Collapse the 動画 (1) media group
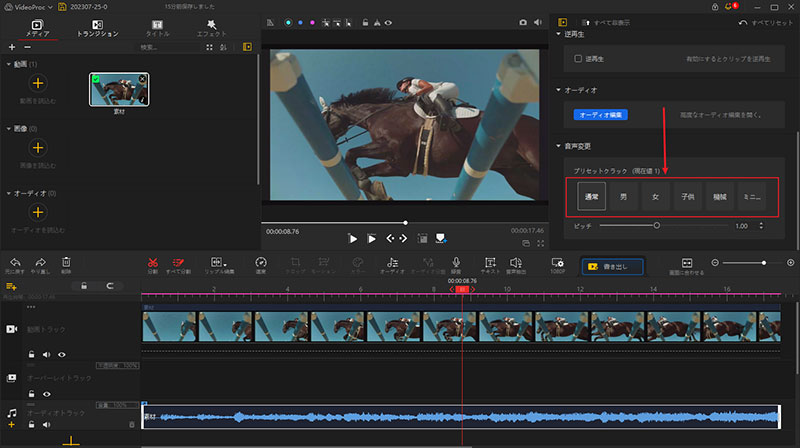 8,64
